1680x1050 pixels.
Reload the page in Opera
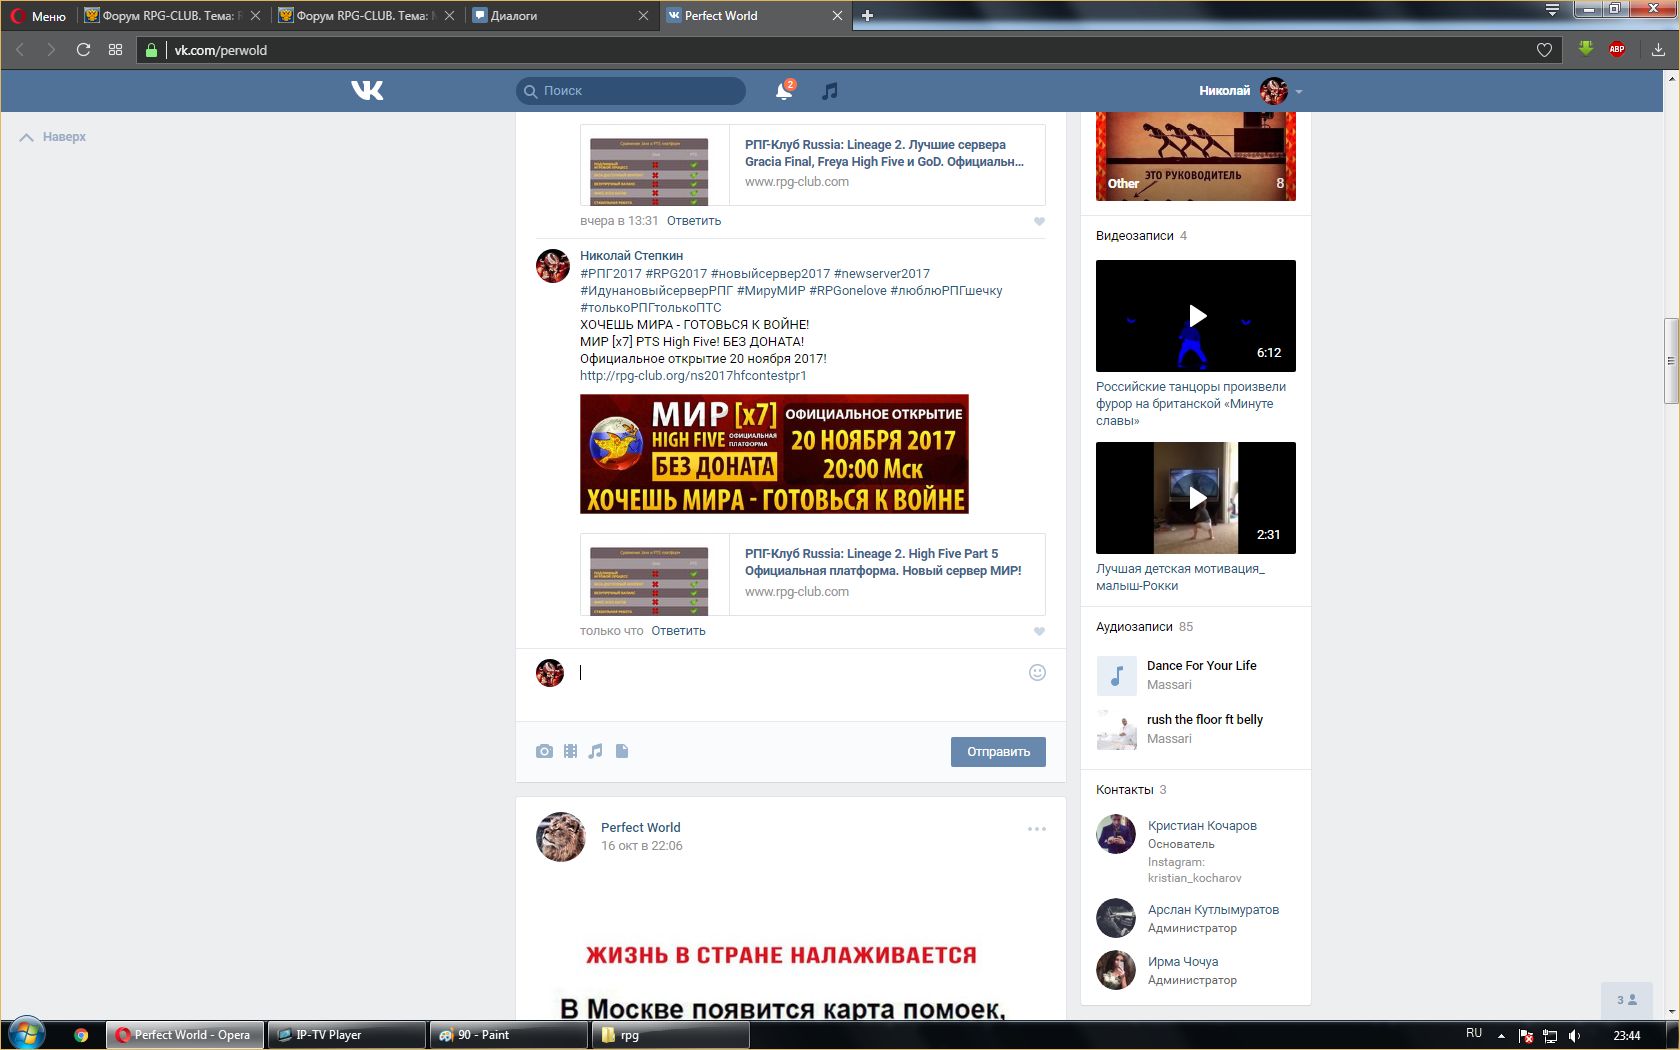84,50
